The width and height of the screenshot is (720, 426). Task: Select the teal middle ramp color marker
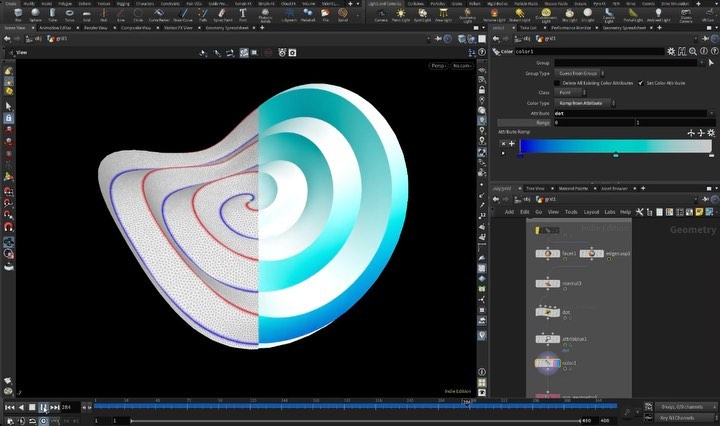[616, 155]
